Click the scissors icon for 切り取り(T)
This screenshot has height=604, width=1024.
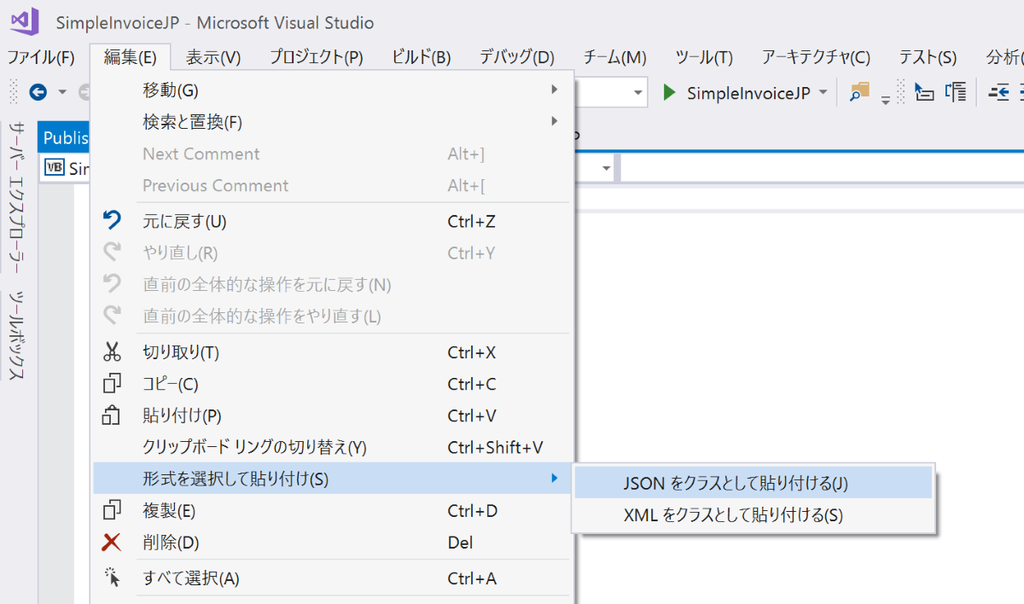112,351
